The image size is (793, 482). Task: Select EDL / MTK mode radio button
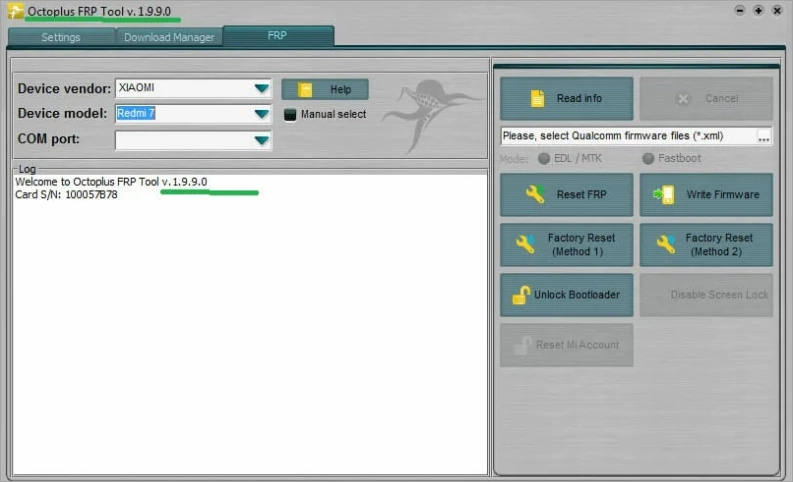point(544,159)
